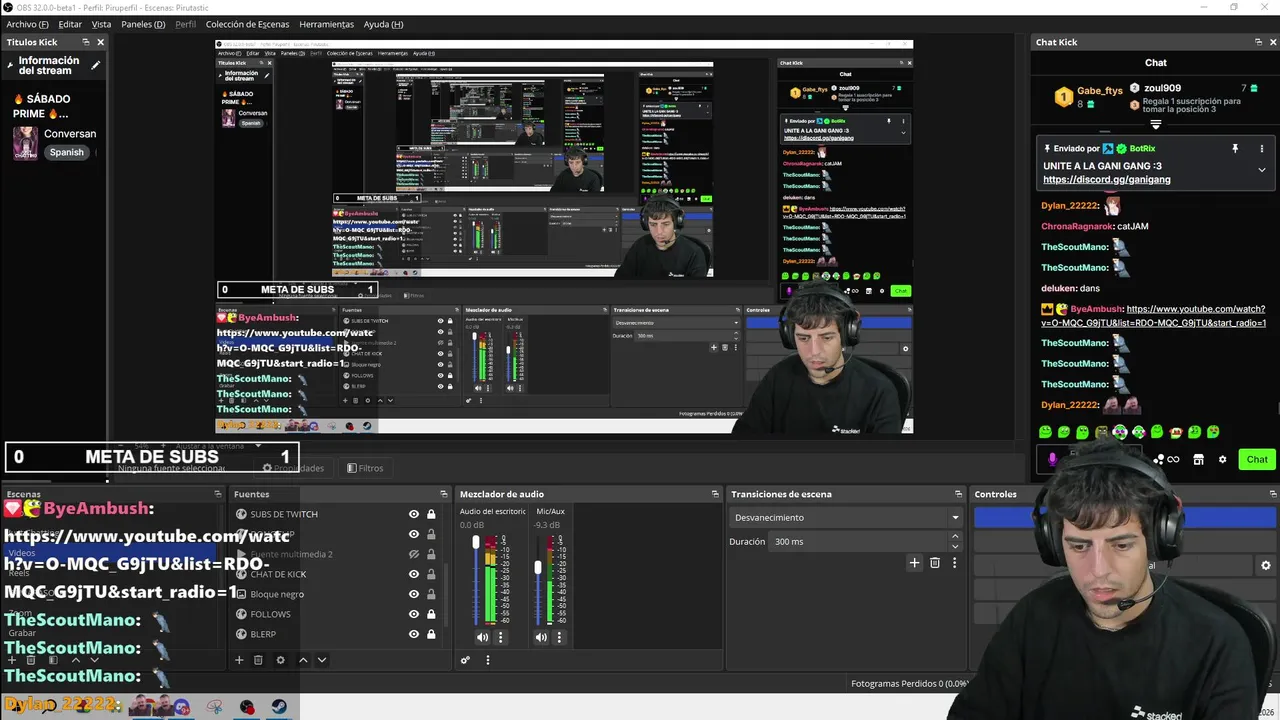The width and height of the screenshot is (1280, 720).
Task: Open the Vista menu
Action: 101,24
